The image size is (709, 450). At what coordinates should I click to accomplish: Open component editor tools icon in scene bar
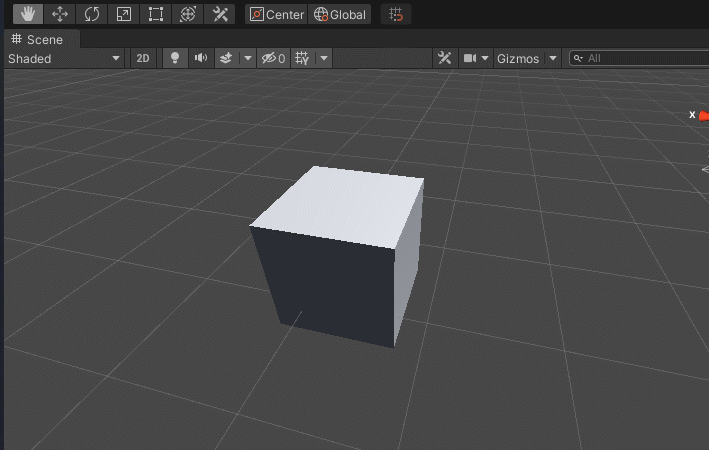tap(444, 58)
